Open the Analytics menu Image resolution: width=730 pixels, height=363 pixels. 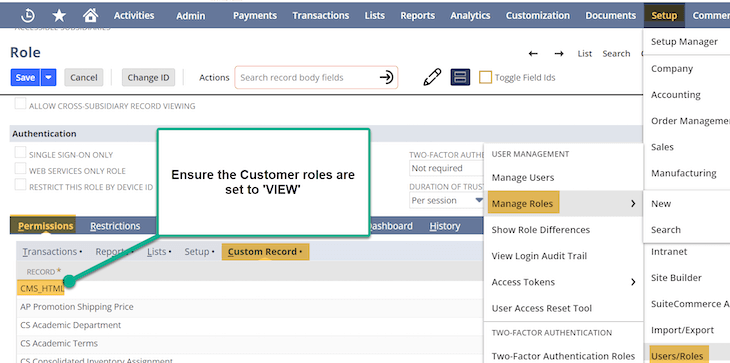[470, 15]
